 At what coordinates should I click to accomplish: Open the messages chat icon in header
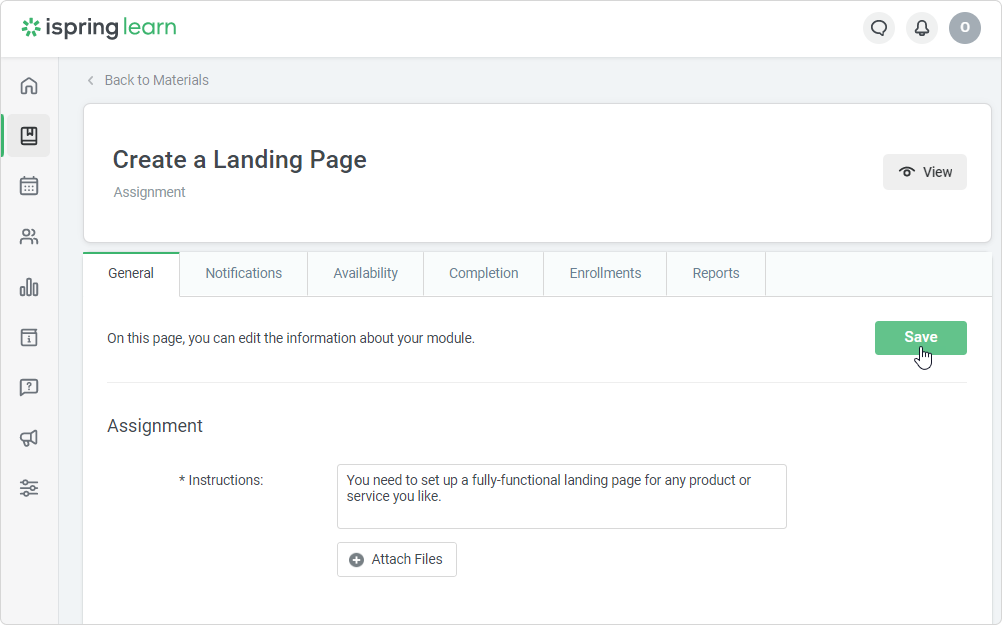pyautogui.click(x=879, y=28)
